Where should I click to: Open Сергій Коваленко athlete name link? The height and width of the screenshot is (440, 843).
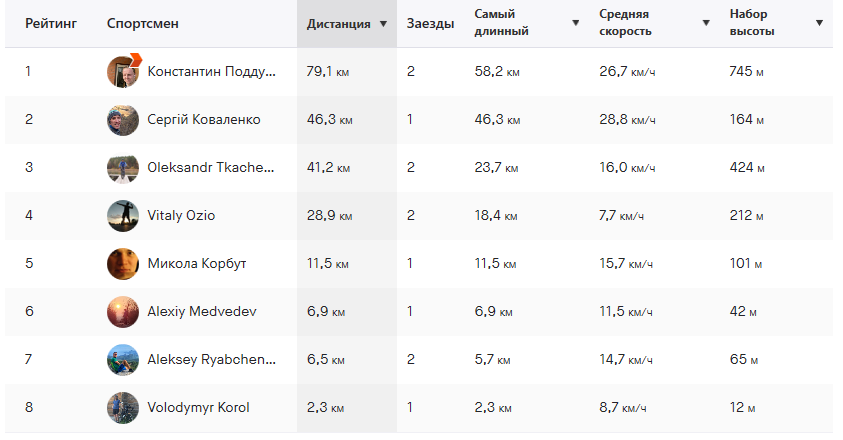pos(204,119)
